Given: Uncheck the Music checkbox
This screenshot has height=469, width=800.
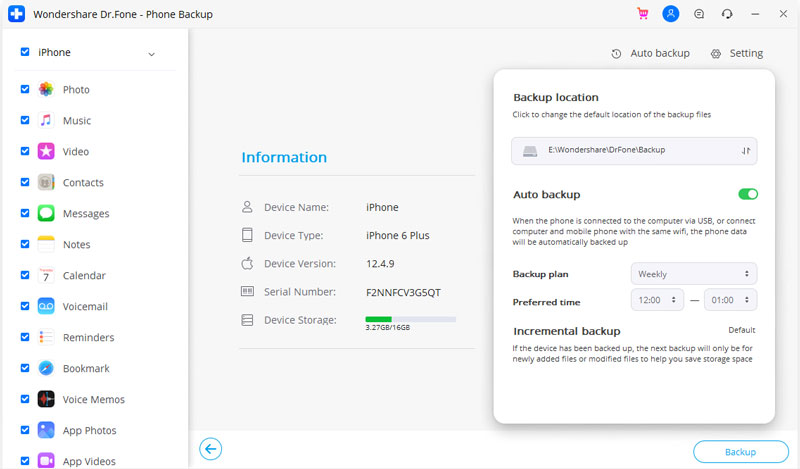Looking at the screenshot, I should click(x=24, y=120).
